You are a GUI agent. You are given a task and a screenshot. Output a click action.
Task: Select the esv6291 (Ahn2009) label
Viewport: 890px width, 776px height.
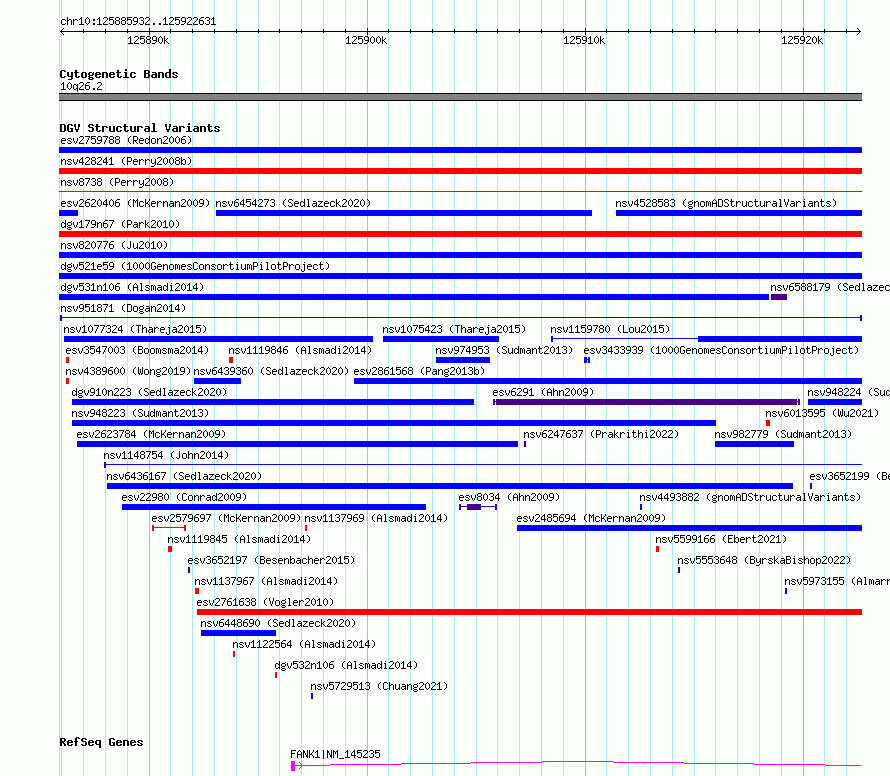coord(543,392)
